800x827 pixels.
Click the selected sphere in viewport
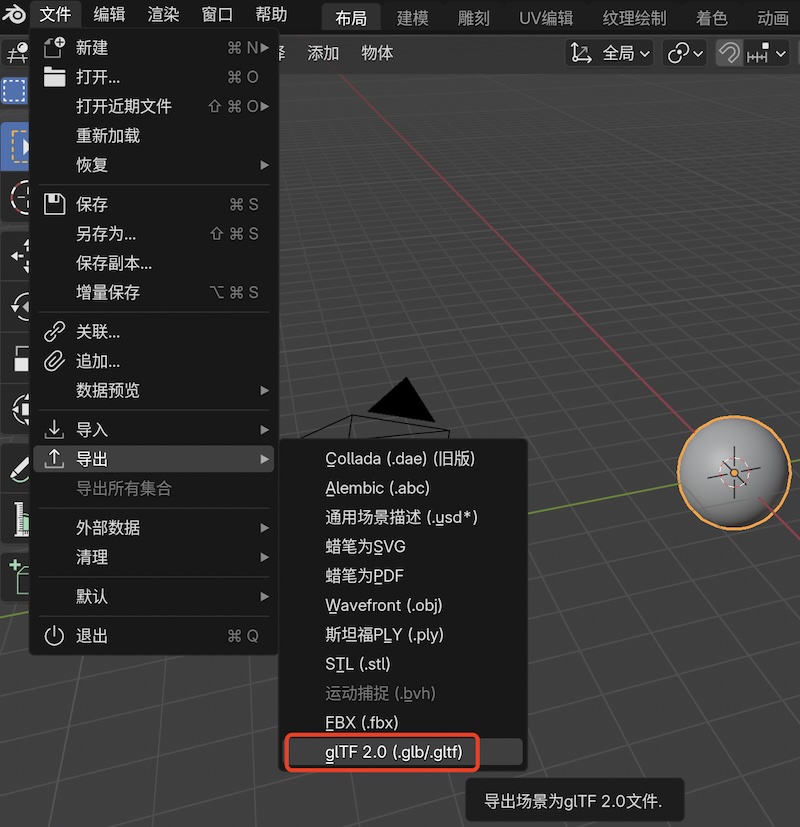734,473
